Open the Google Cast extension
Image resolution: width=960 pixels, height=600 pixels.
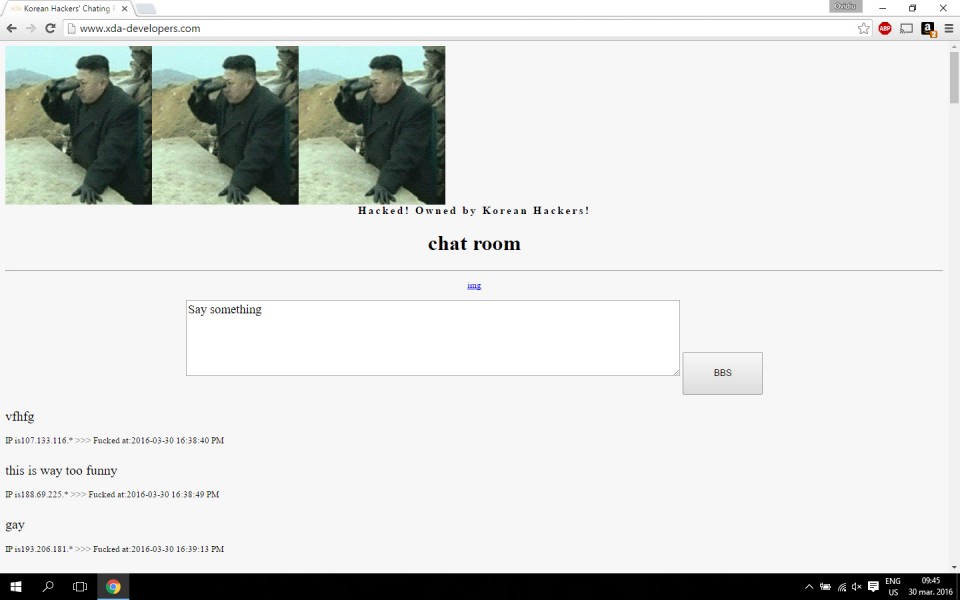pos(906,28)
